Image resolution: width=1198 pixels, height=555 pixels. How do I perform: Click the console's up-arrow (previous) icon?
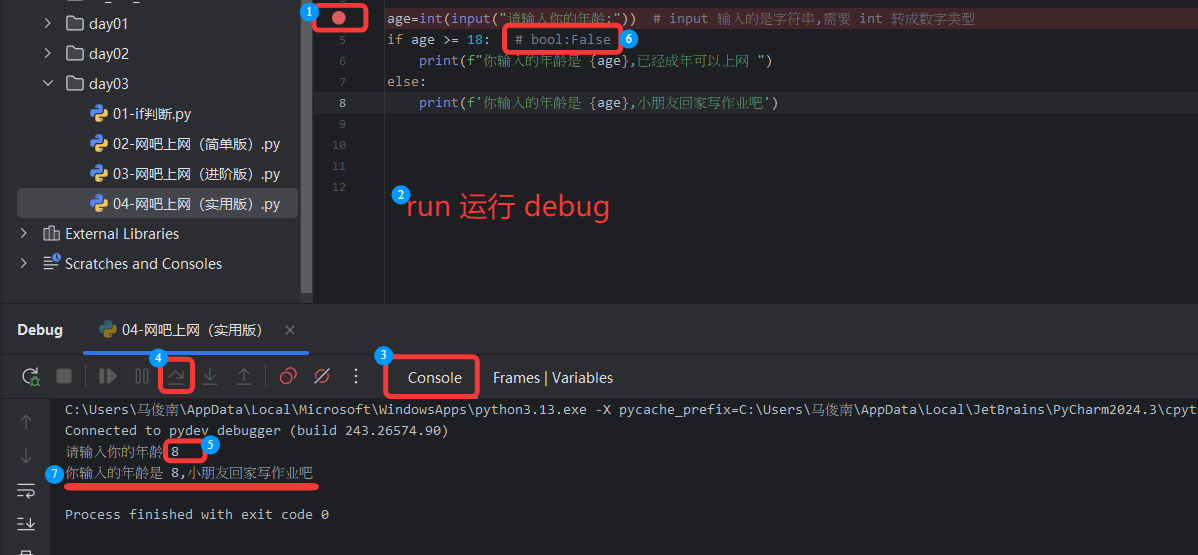[26, 422]
